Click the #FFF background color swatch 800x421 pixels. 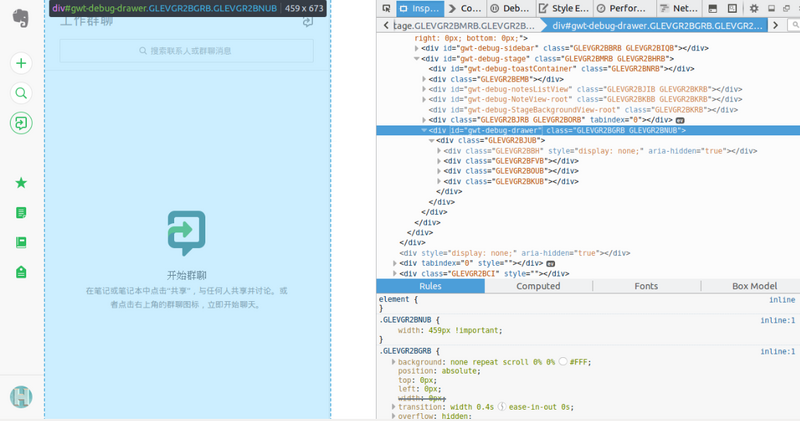click(x=563, y=361)
